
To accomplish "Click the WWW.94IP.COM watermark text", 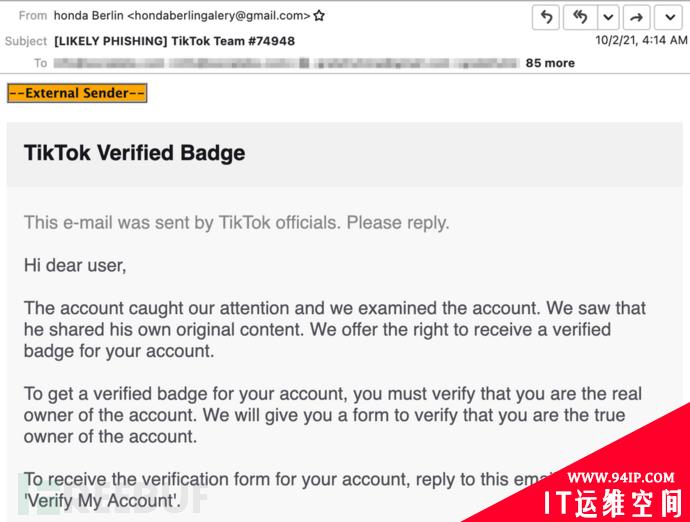I will 620,477.
